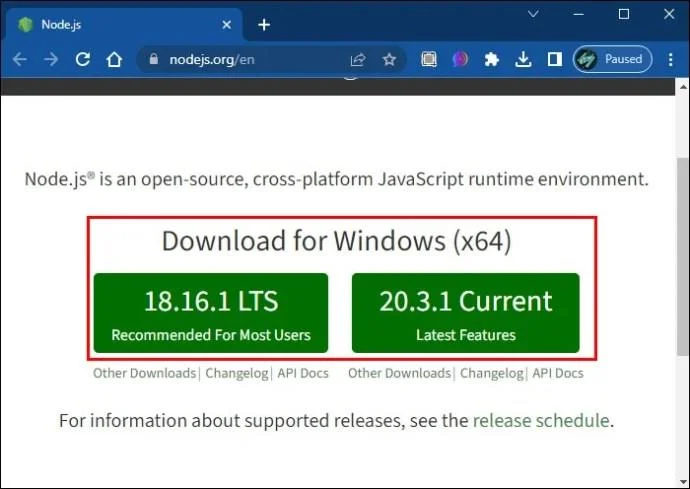Image resolution: width=690 pixels, height=489 pixels.
Task: Open API Docs link under Current version
Action: point(557,373)
